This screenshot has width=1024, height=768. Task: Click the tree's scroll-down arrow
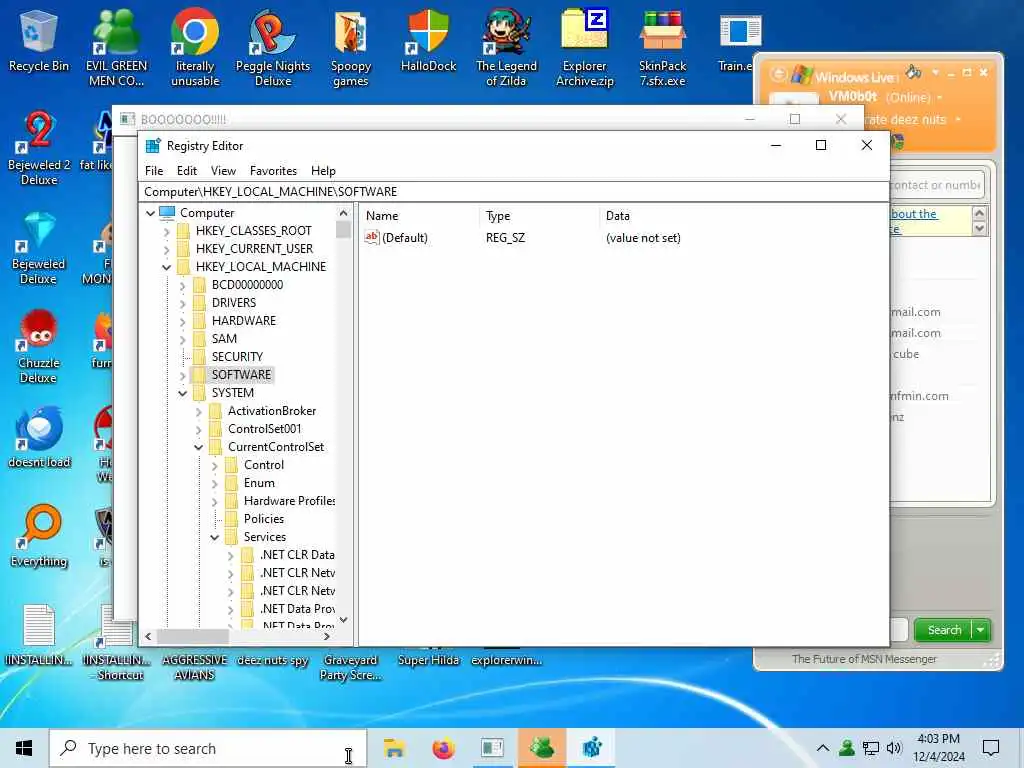coord(344,620)
